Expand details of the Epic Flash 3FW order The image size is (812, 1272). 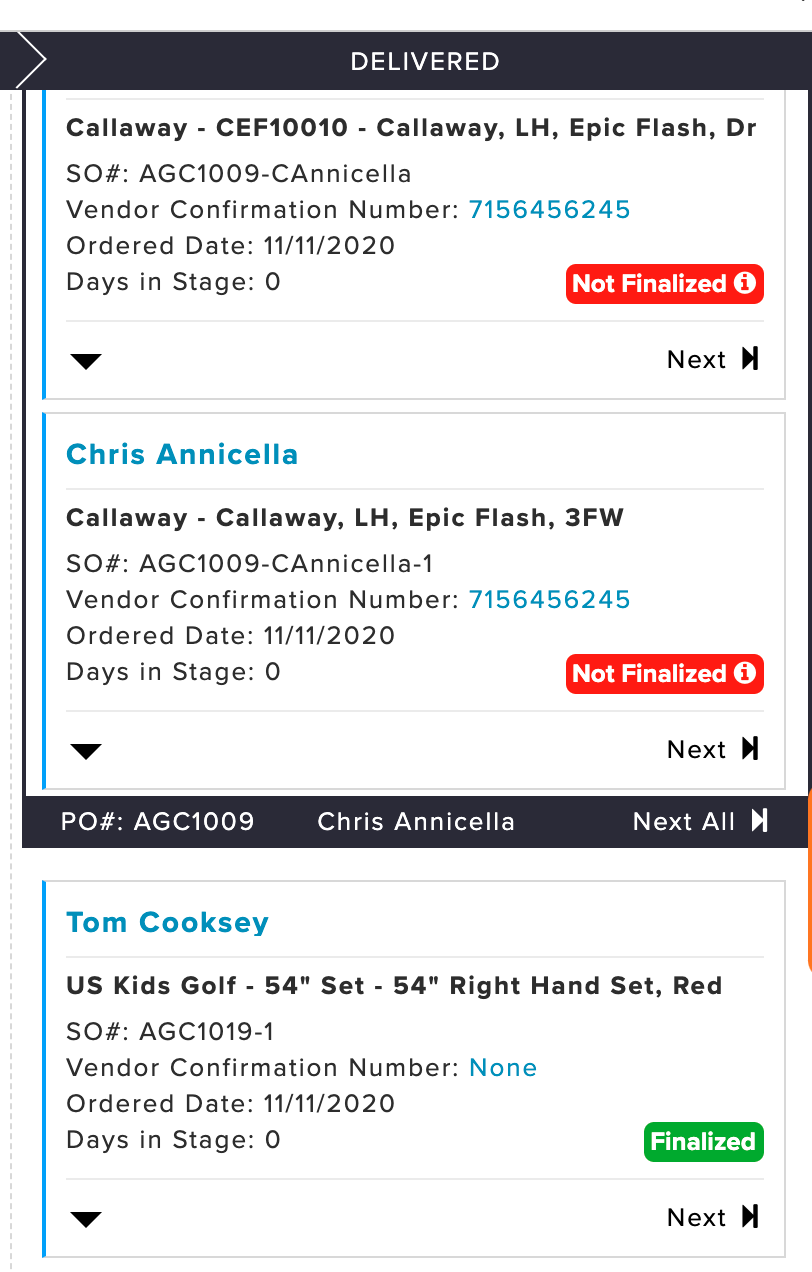click(87, 751)
